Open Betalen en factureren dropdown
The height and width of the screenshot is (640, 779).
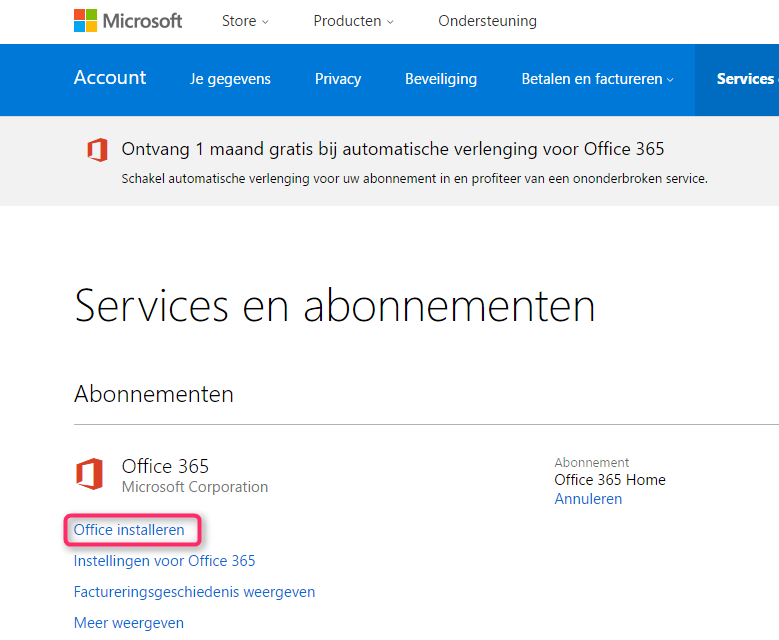[x=597, y=79]
